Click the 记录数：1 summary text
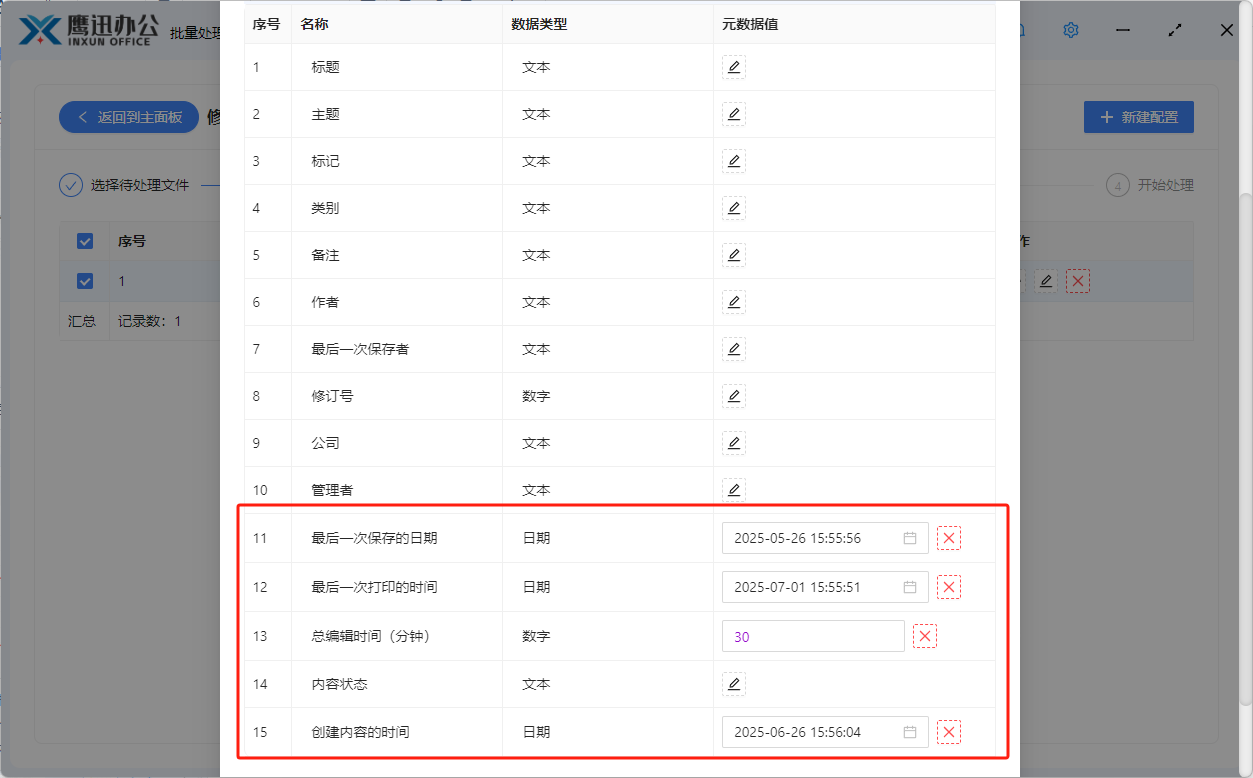1253x778 pixels. pos(150,321)
